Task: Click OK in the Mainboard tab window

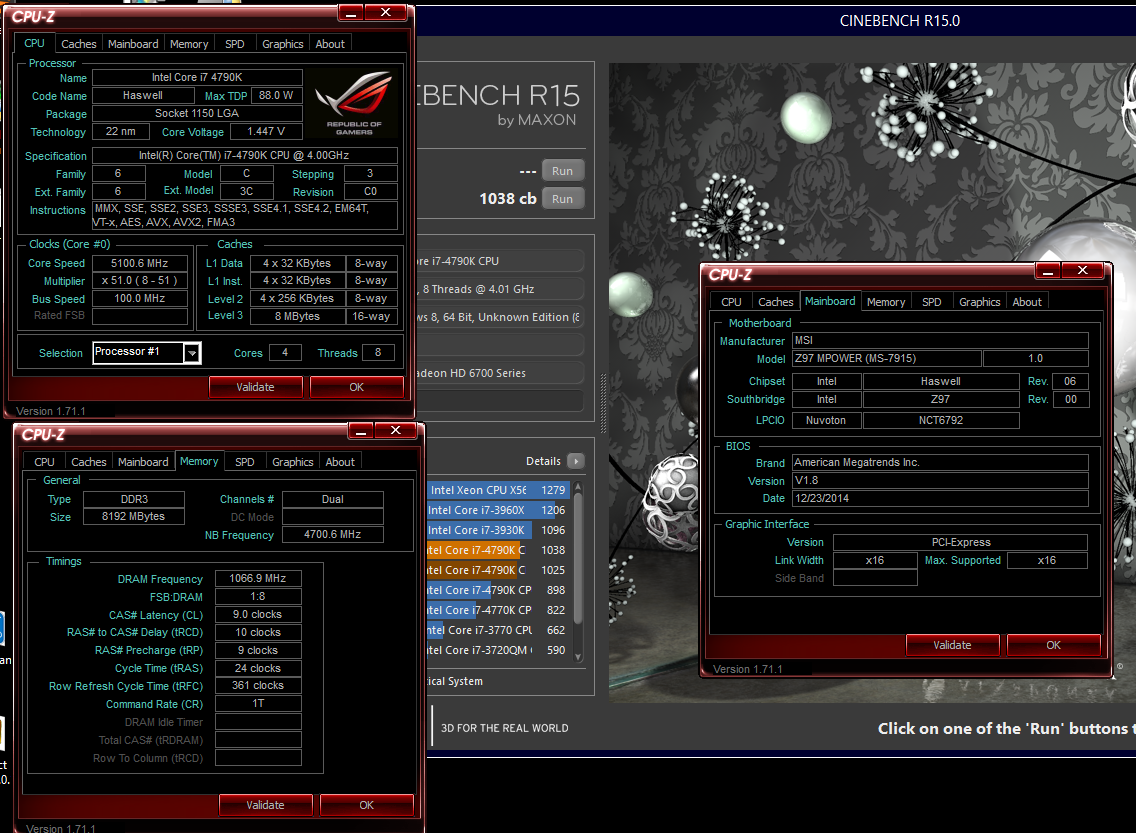Action: (1053, 645)
